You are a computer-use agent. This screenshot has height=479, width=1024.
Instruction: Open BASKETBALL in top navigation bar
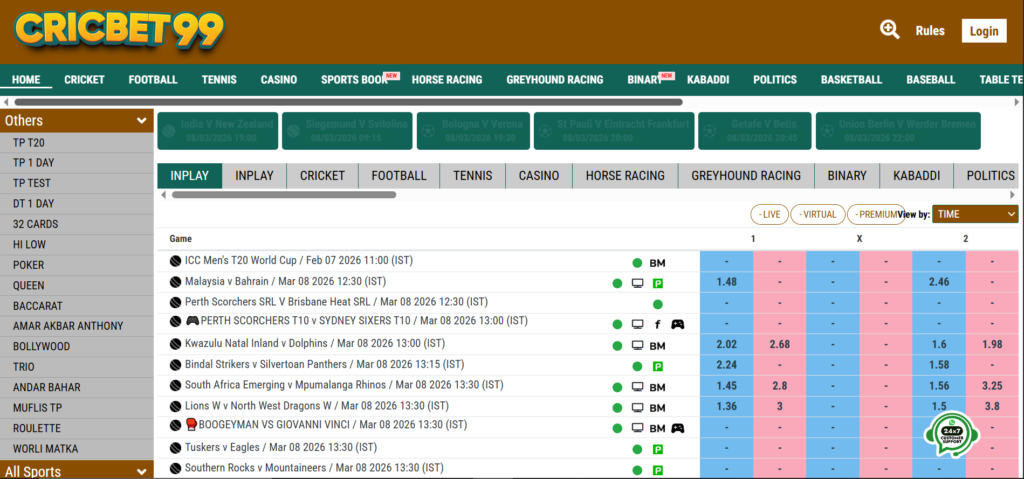[852, 80]
